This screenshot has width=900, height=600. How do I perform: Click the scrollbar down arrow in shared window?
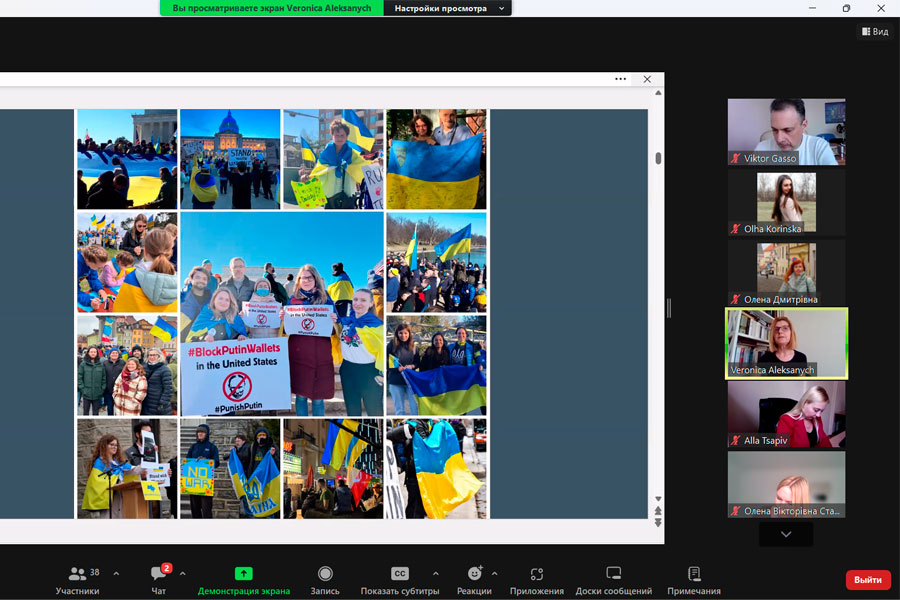[x=658, y=499]
